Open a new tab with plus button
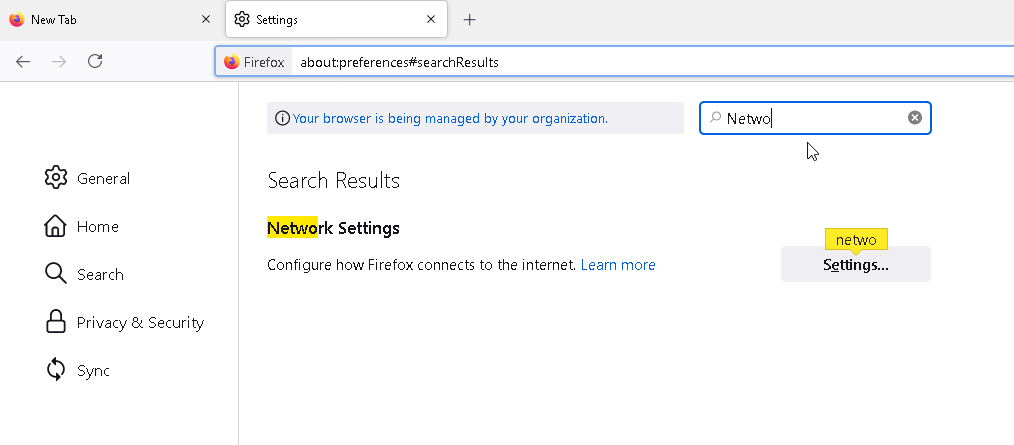1014x445 pixels. point(469,20)
